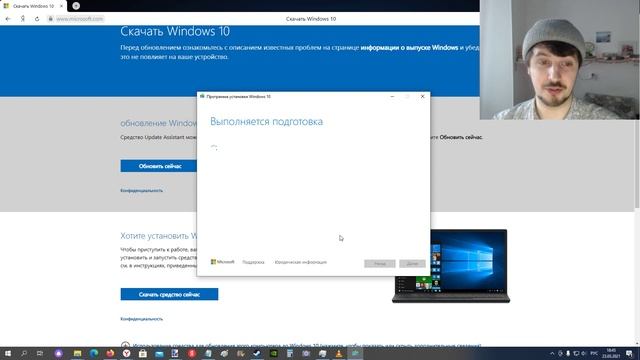
Task: Minimize the Windows 10 setup window
Action: tap(392, 97)
